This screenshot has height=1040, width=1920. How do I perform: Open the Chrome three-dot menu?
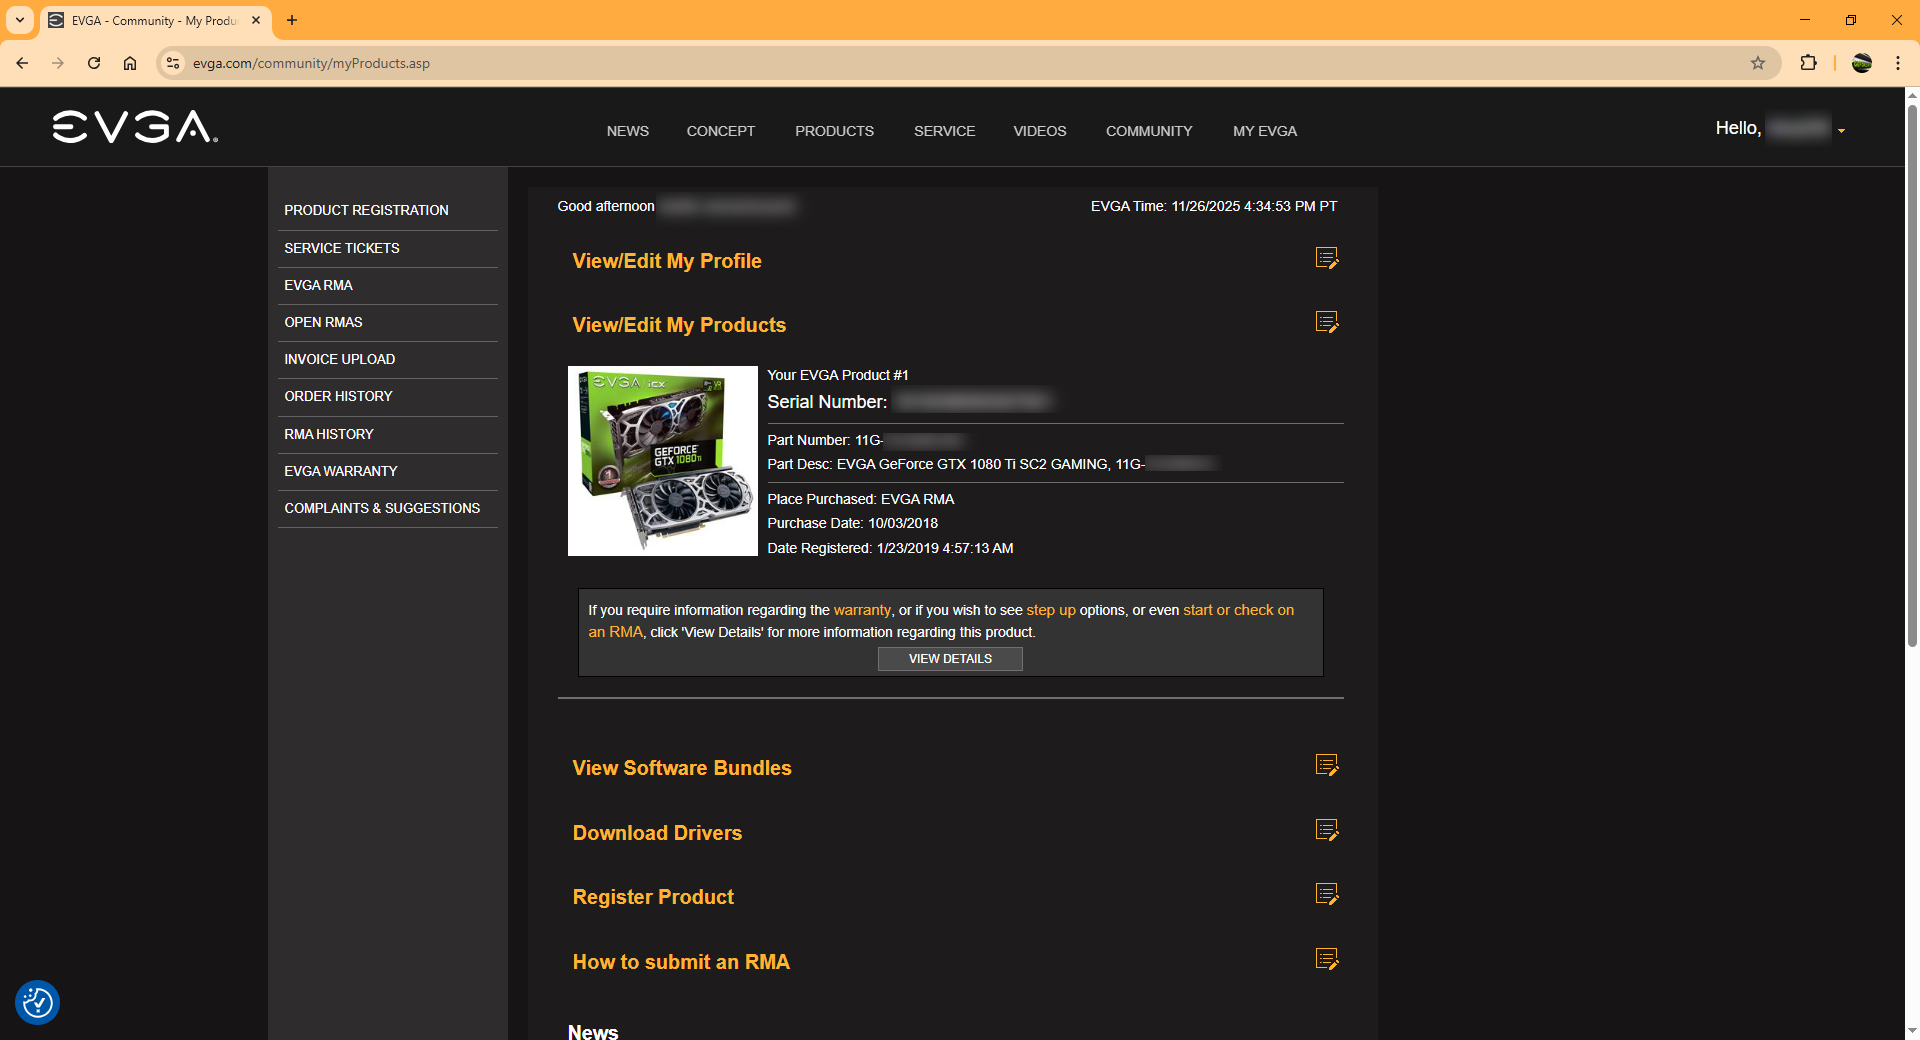(1898, 63)
